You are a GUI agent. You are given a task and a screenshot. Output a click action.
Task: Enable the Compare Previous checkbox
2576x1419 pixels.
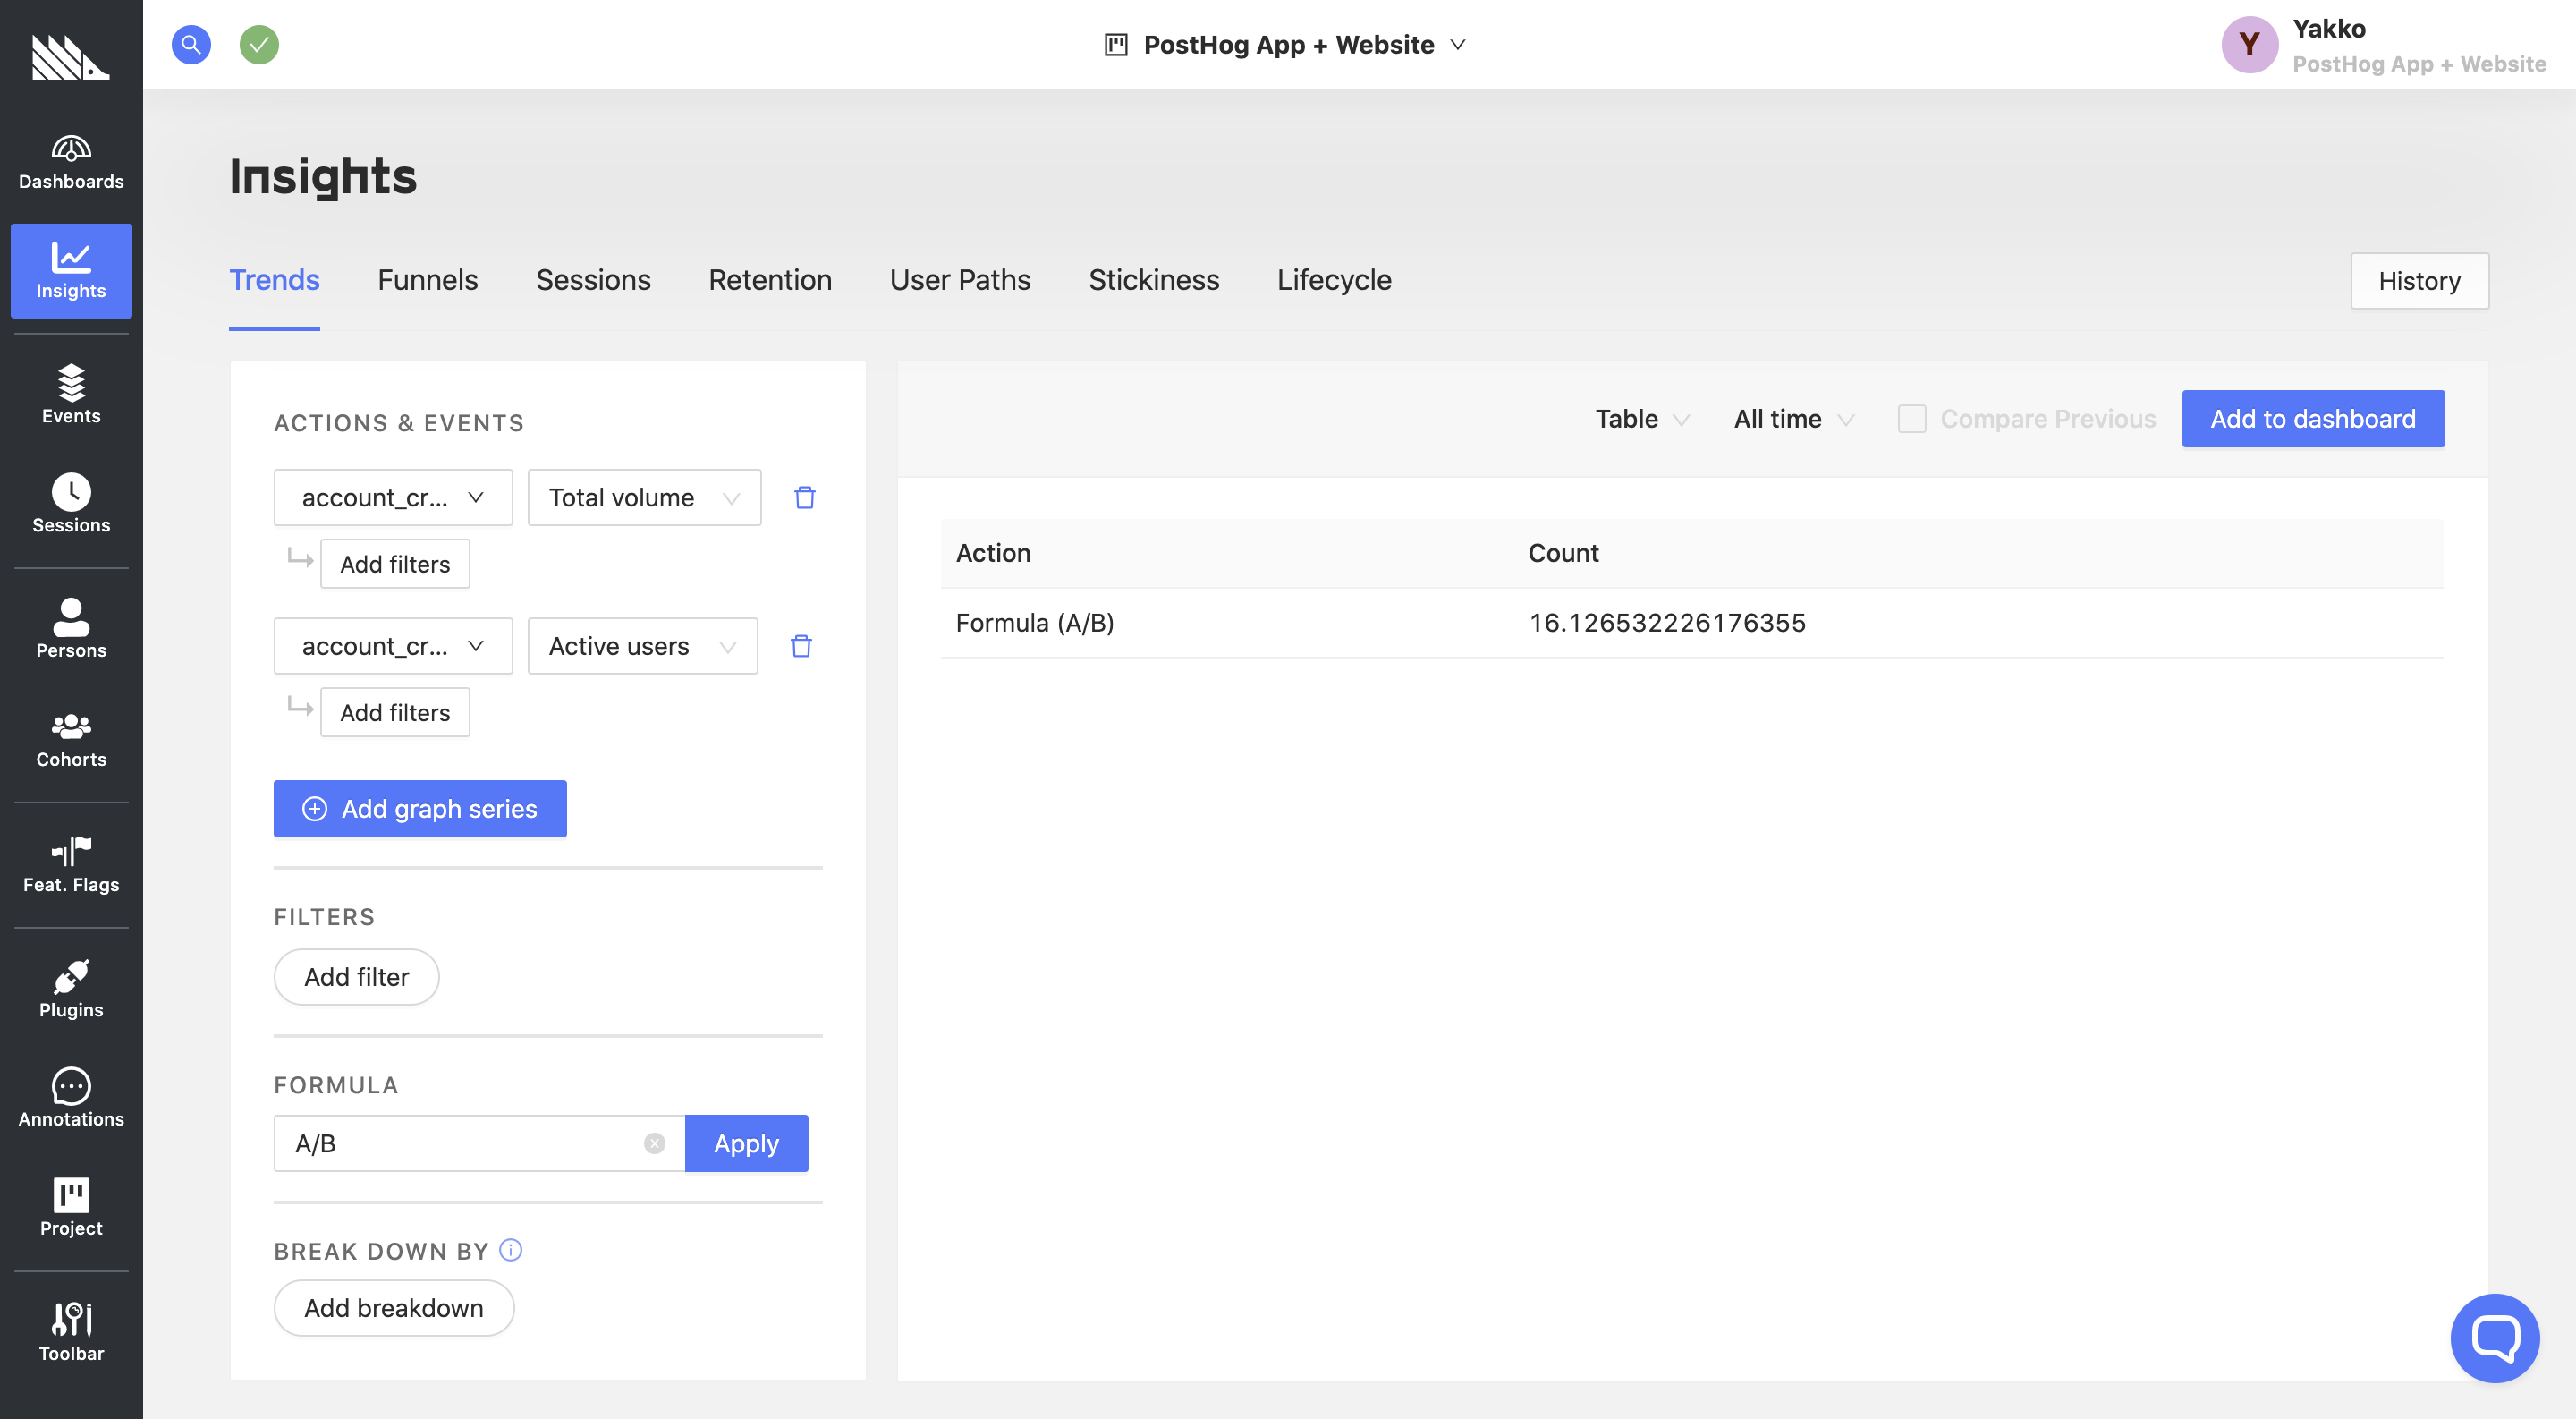click(1911, 419)
